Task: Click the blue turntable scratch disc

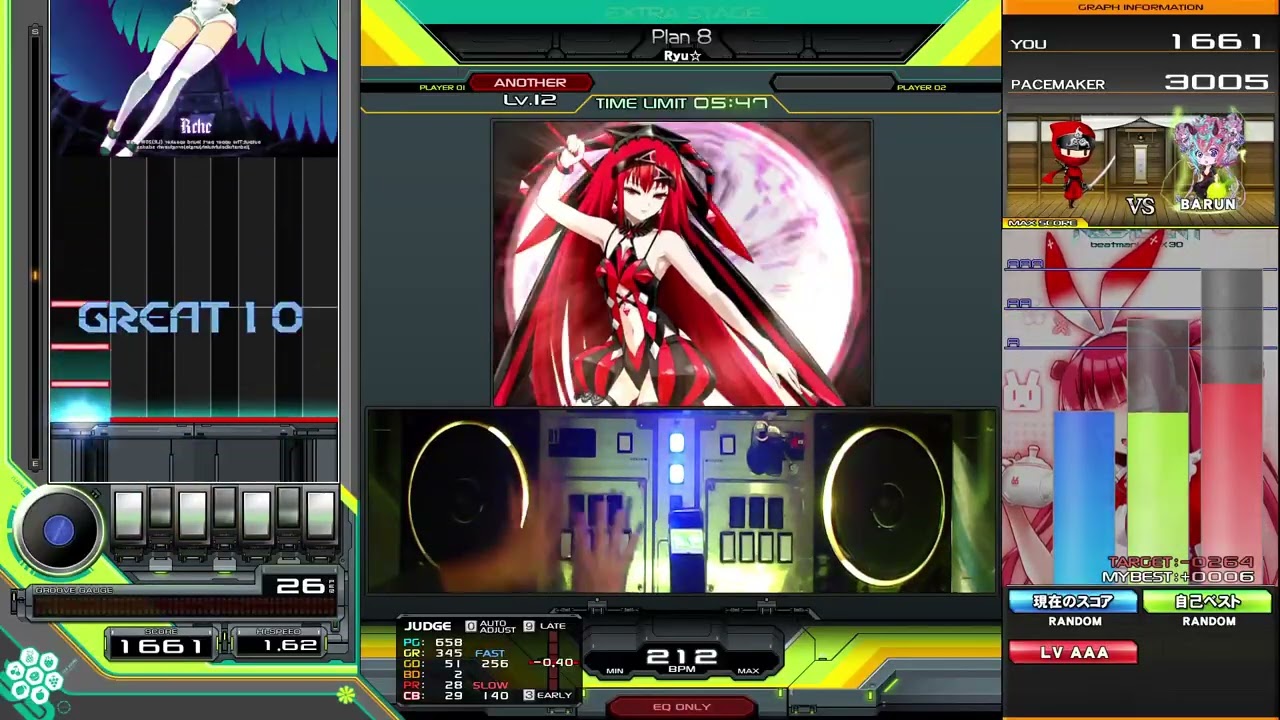Action: click(x=58, y=531)
